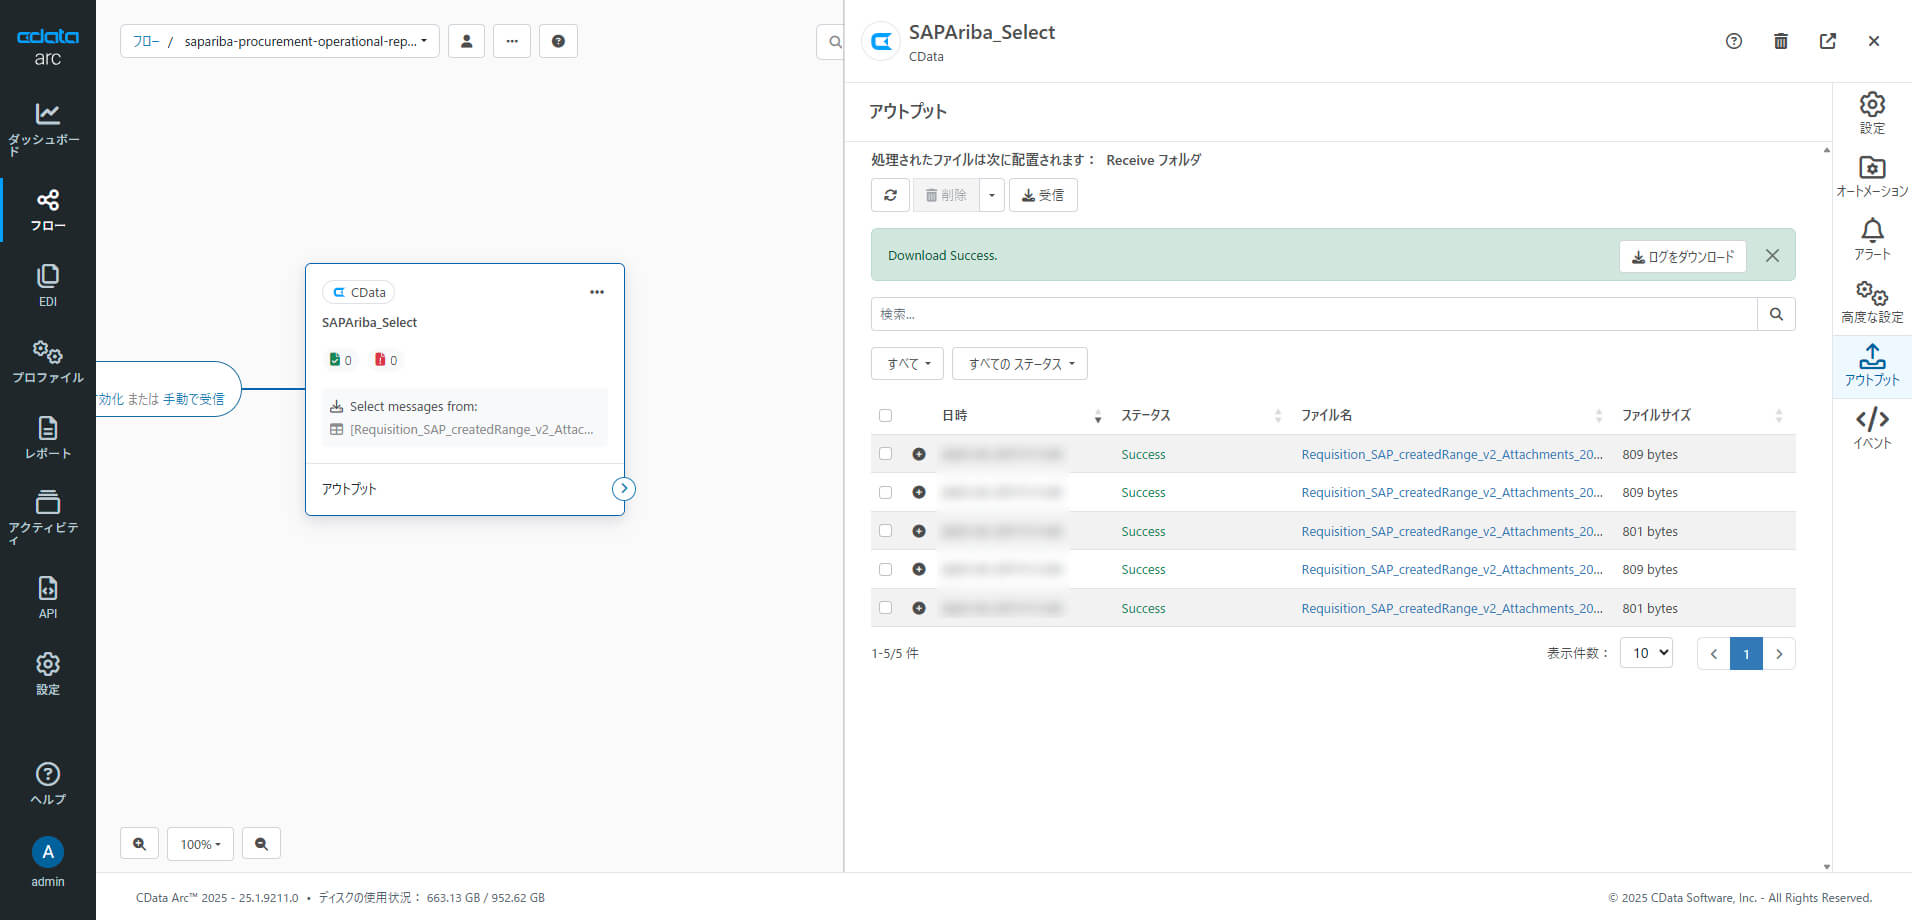
Task: Check the fourth output row checkbox
Action: point(885,569)
